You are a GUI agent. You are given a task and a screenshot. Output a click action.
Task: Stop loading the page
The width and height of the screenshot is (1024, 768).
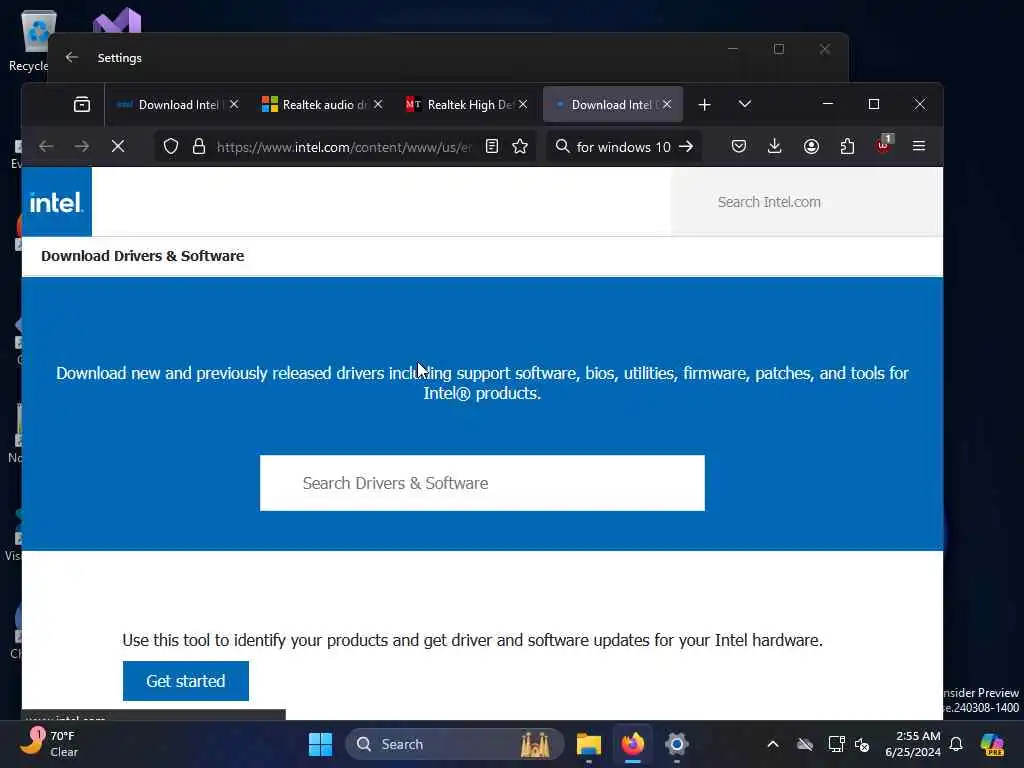tap(118, 146)
